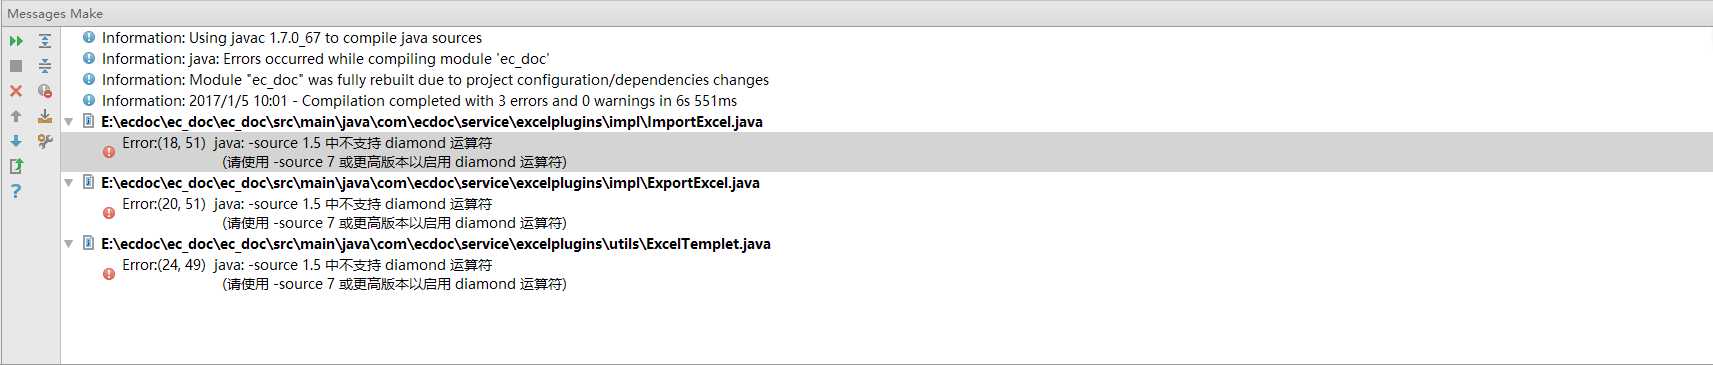Click the wrench compiler settings icon
This screenshot has height=365, width=1713.
[45, 141]
